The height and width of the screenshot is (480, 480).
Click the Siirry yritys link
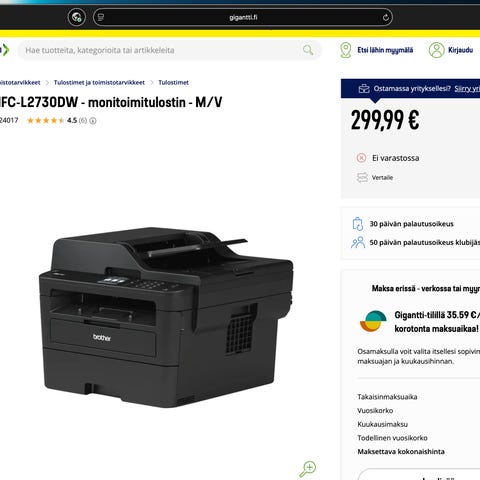point(467,88)
